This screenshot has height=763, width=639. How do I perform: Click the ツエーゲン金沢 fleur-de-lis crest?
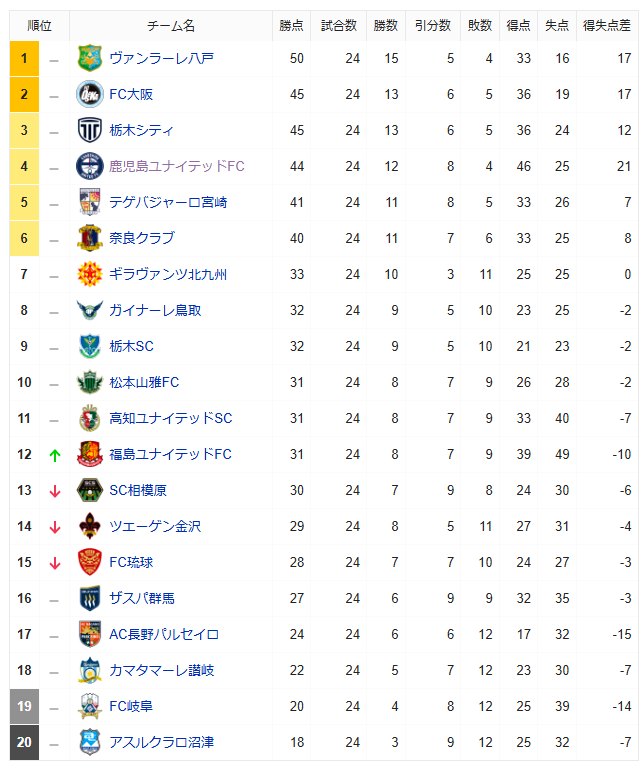tap(90, 527)
